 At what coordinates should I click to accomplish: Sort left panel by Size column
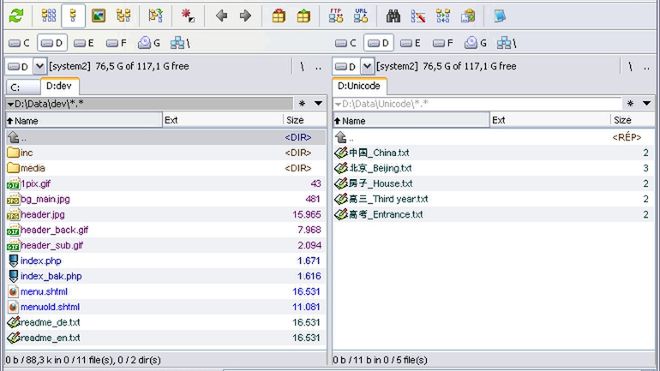(x=305, y=120)
